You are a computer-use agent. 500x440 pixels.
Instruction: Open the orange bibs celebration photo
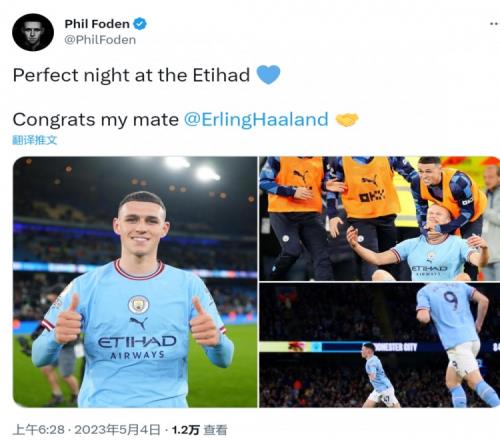(380, 218)
